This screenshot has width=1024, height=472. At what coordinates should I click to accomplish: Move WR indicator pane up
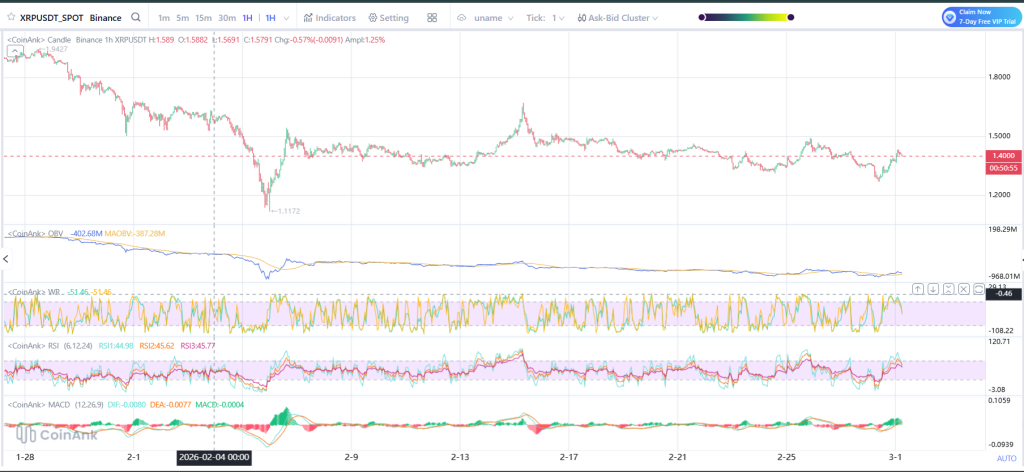917,288
